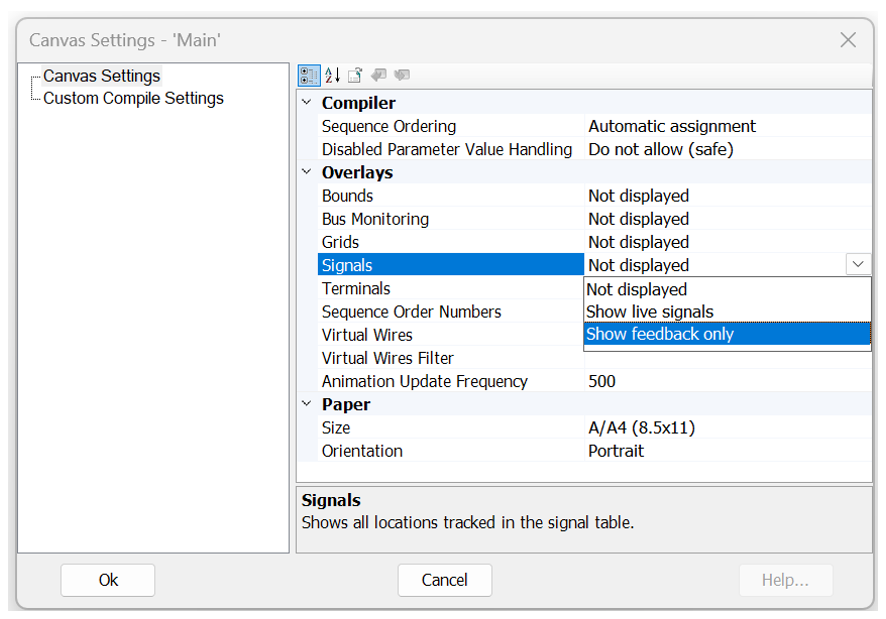Click the Signals dropdown arrow
The image size is (886, 619).
[858, 265]
